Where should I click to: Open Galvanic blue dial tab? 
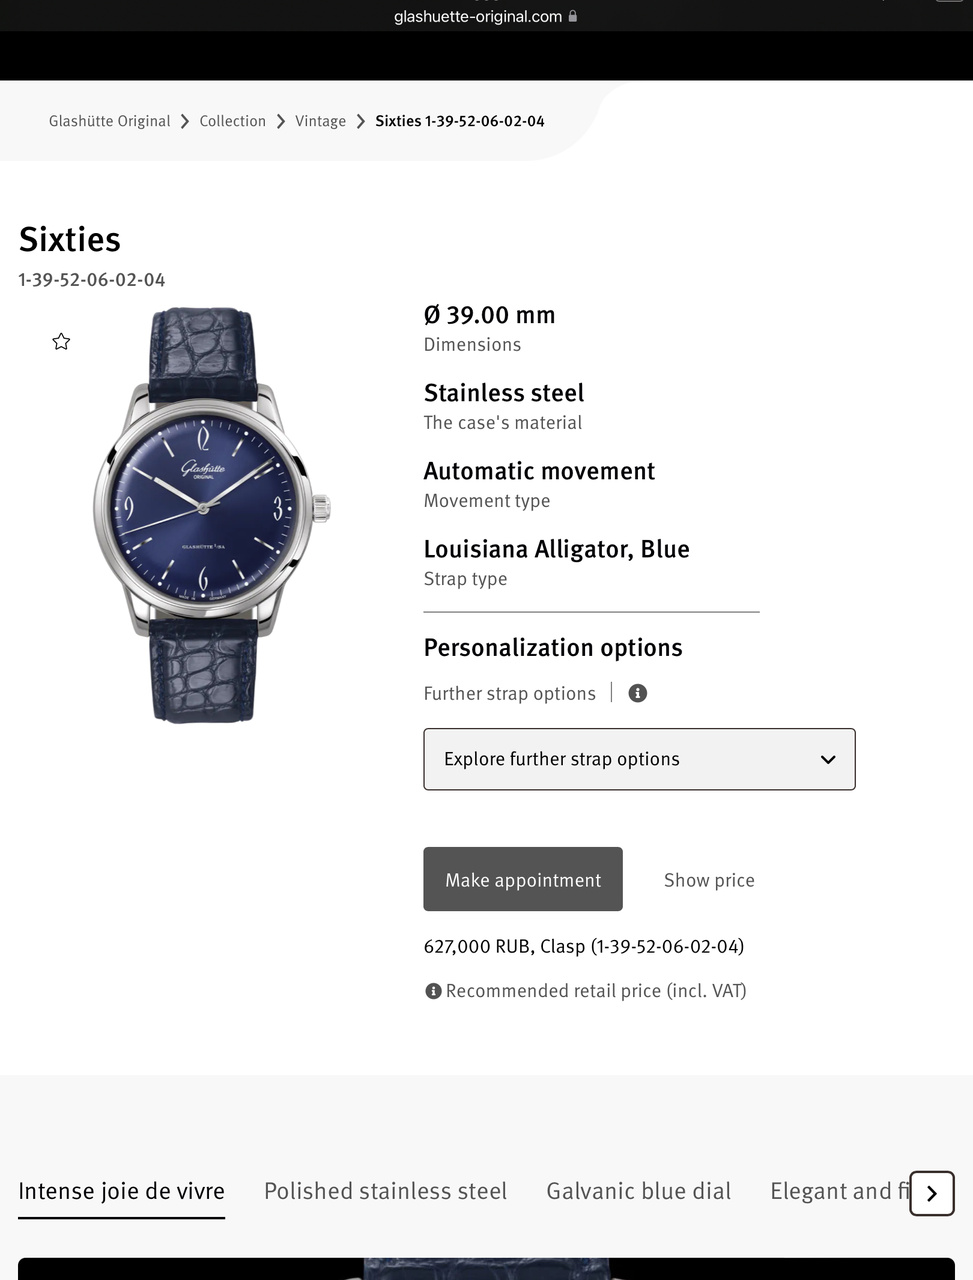[x=638, y=1191]
